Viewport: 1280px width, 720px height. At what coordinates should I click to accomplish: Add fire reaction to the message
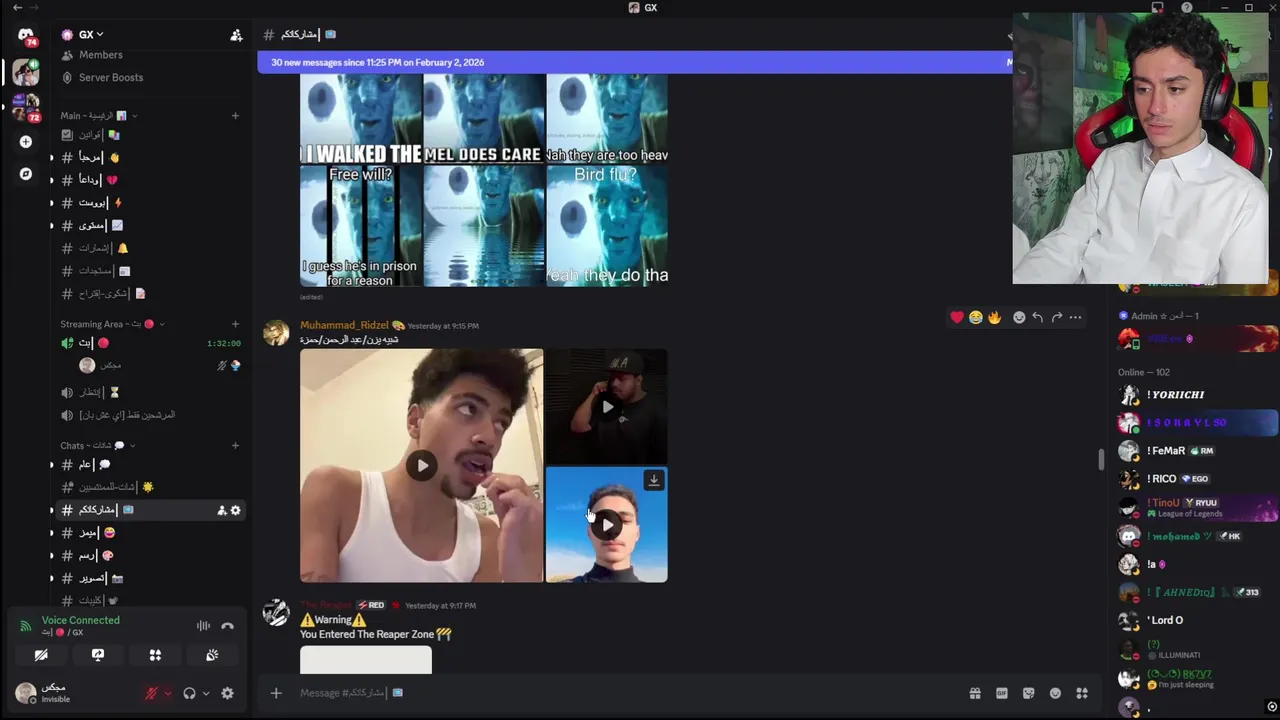click(x=994, y=317)
